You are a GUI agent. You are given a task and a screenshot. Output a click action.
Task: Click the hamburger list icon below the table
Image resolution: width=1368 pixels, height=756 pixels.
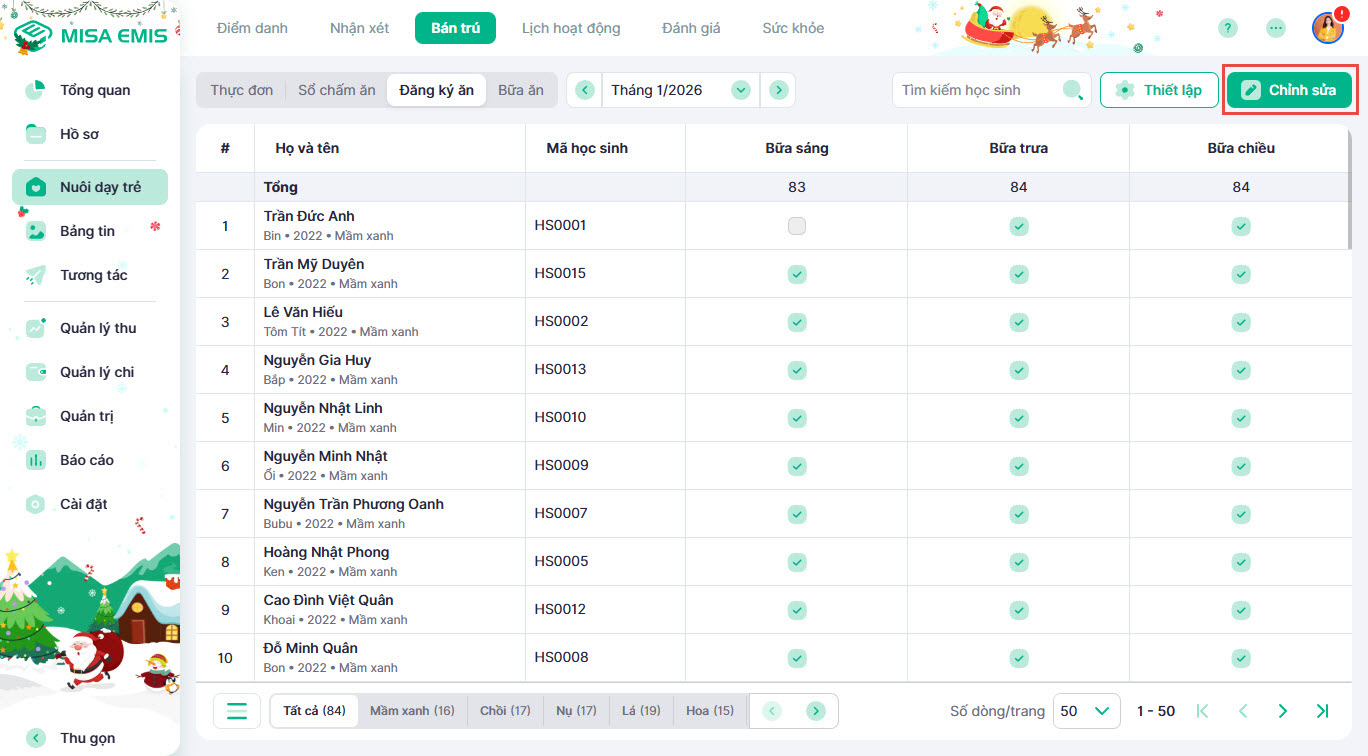(x=237, y=711)
